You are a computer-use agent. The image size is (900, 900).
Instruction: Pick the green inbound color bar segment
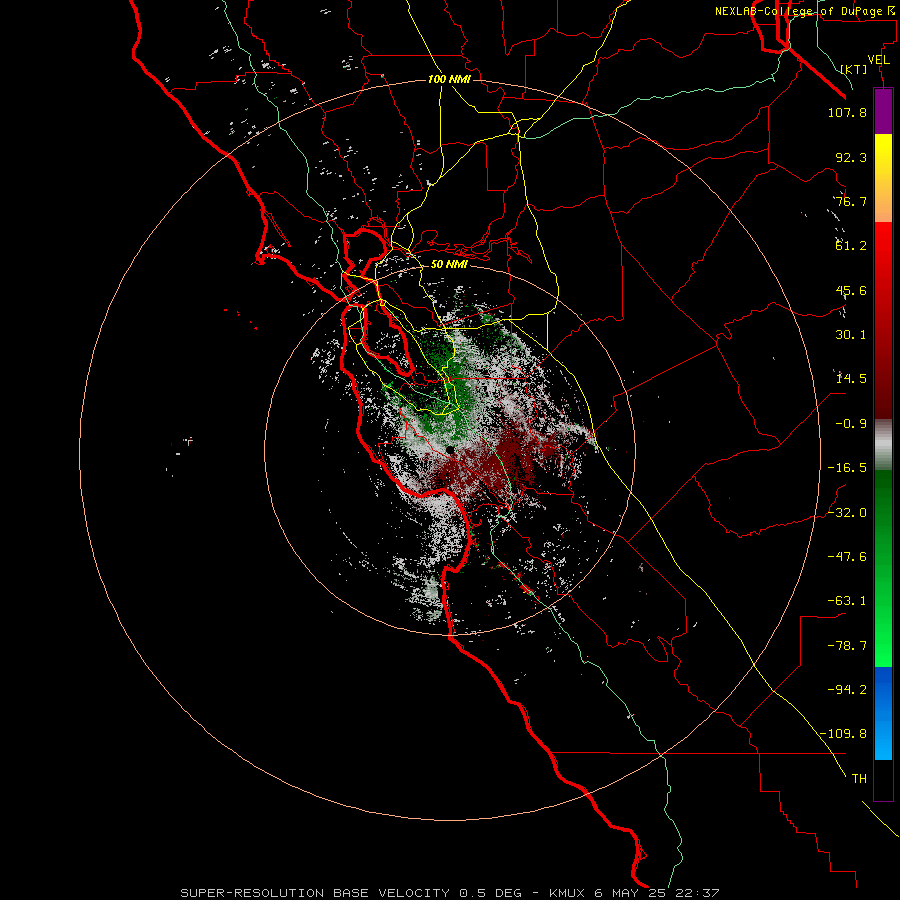[x=883, y=568]
